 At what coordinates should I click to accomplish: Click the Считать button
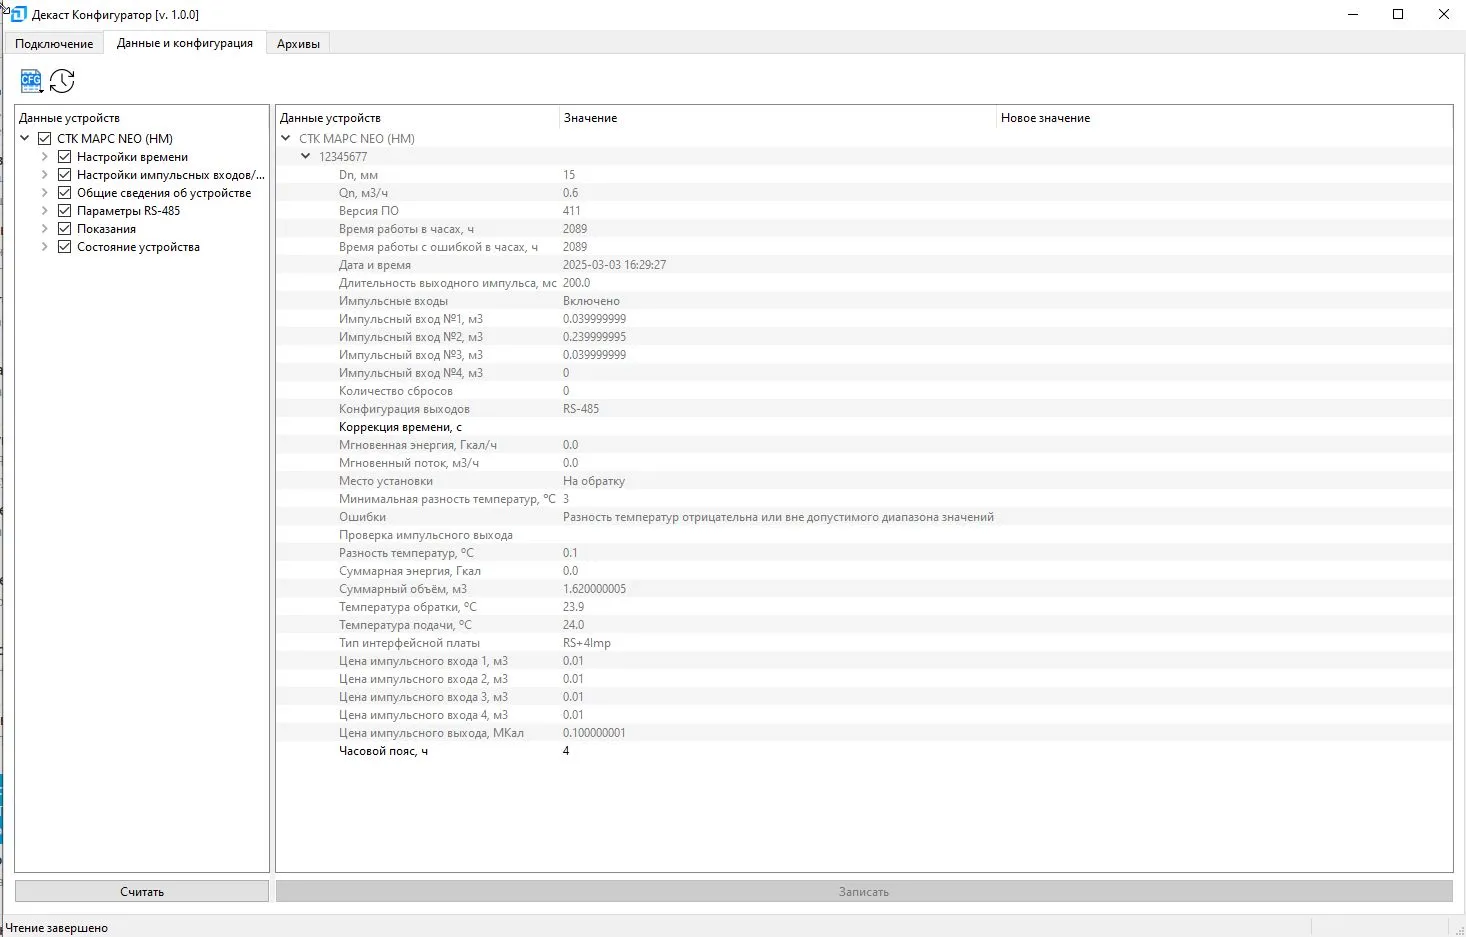(x=142, y=891)
